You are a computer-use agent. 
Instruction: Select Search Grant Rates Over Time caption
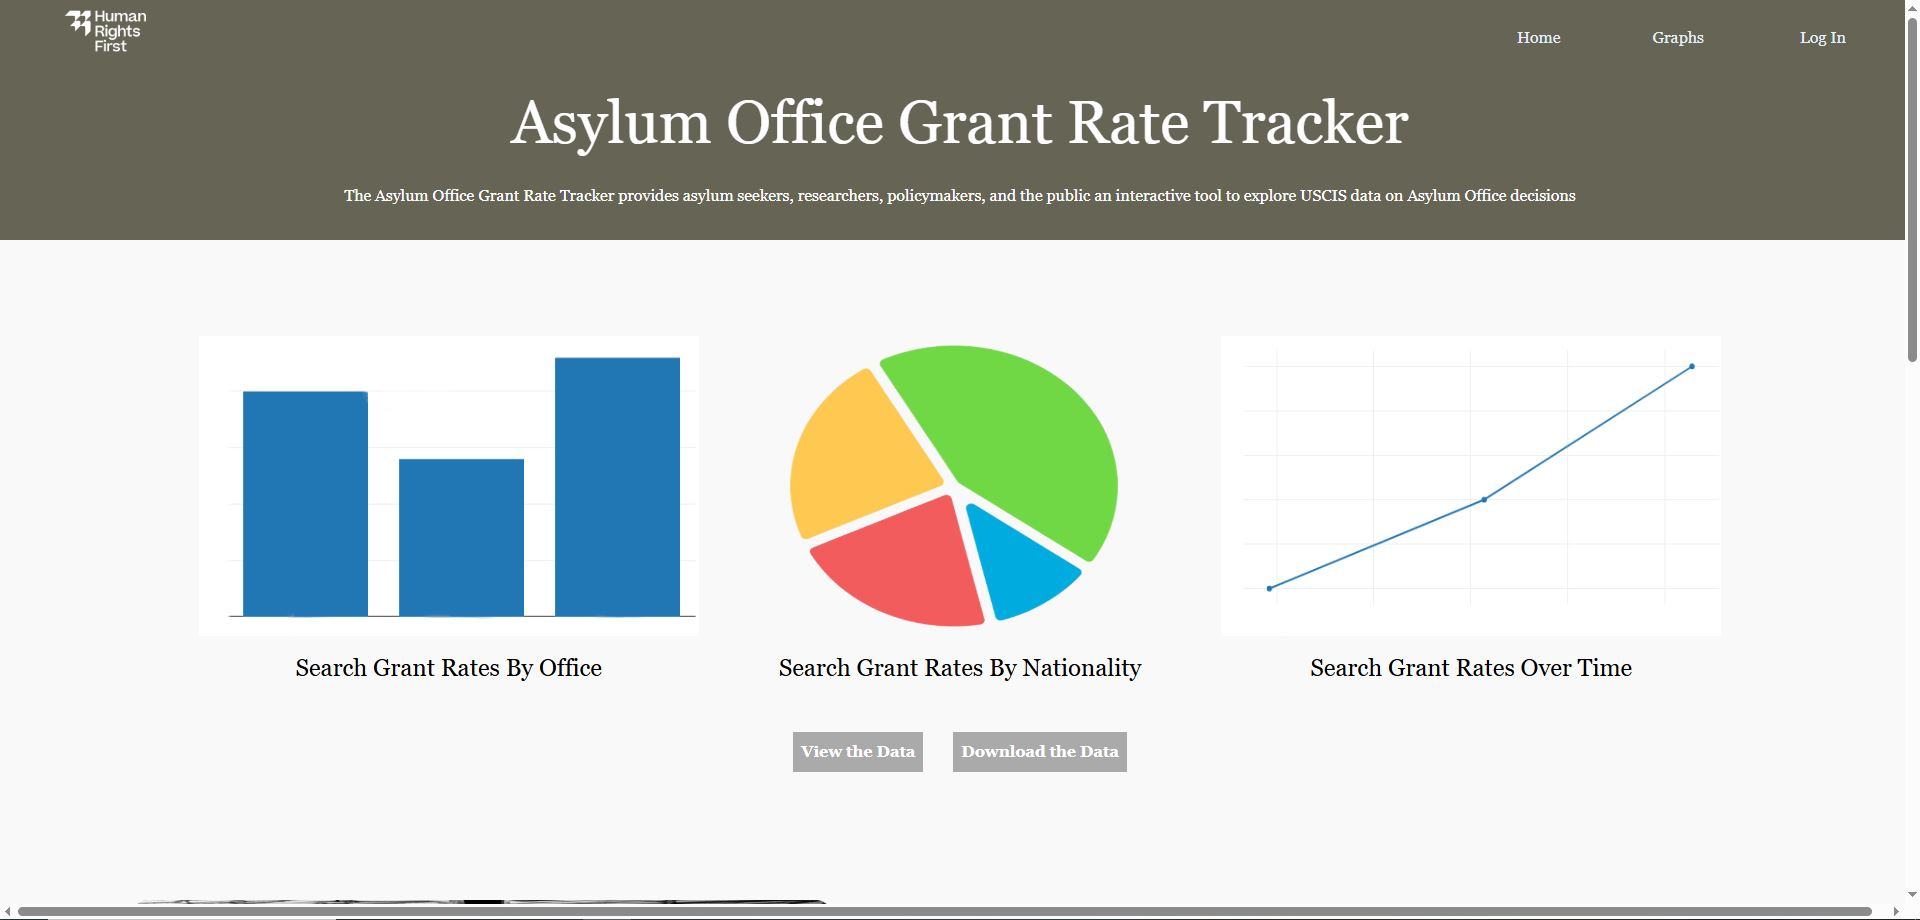[1470, 668]
